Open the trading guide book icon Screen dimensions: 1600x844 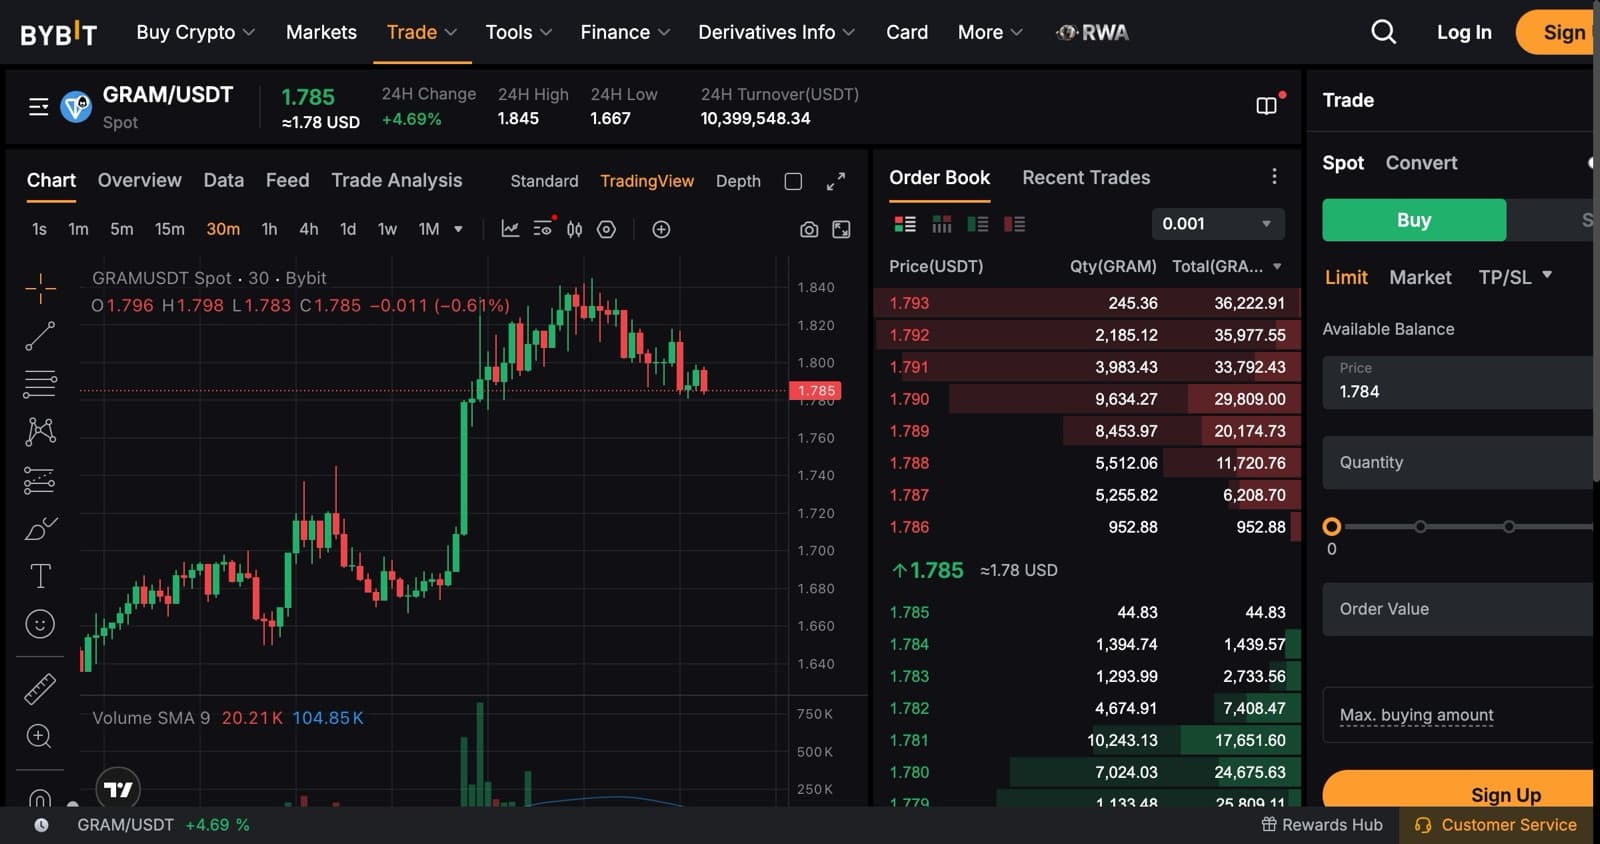point(1266,105)
